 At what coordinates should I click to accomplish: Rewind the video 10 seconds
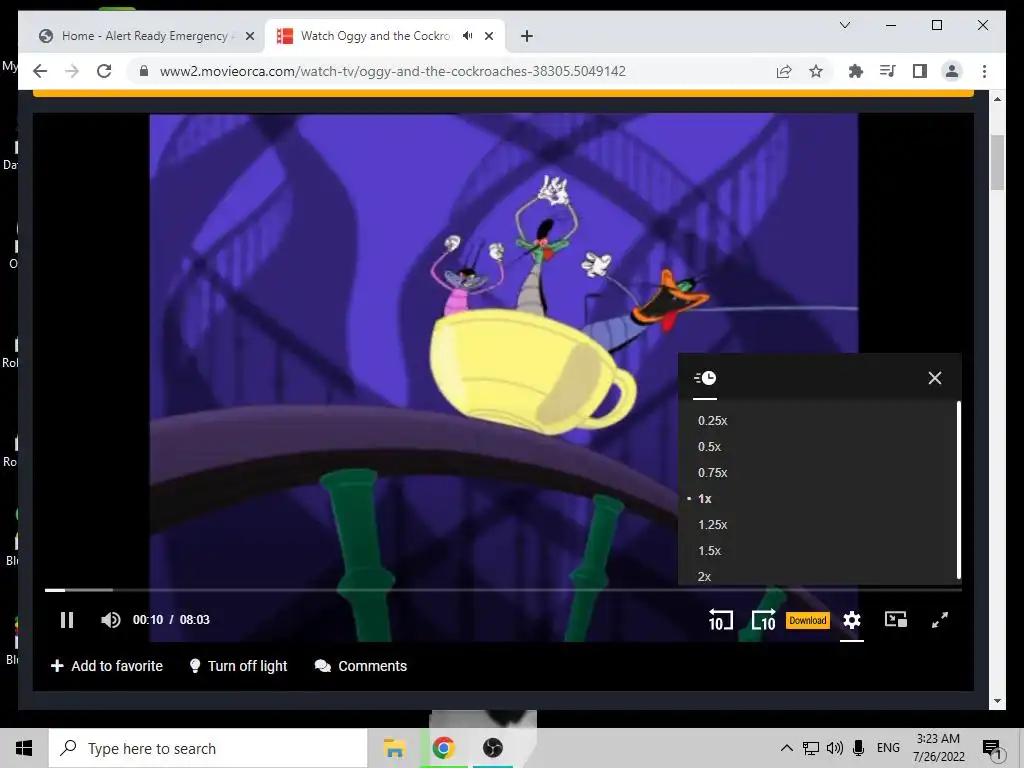(x=721, y=620)
